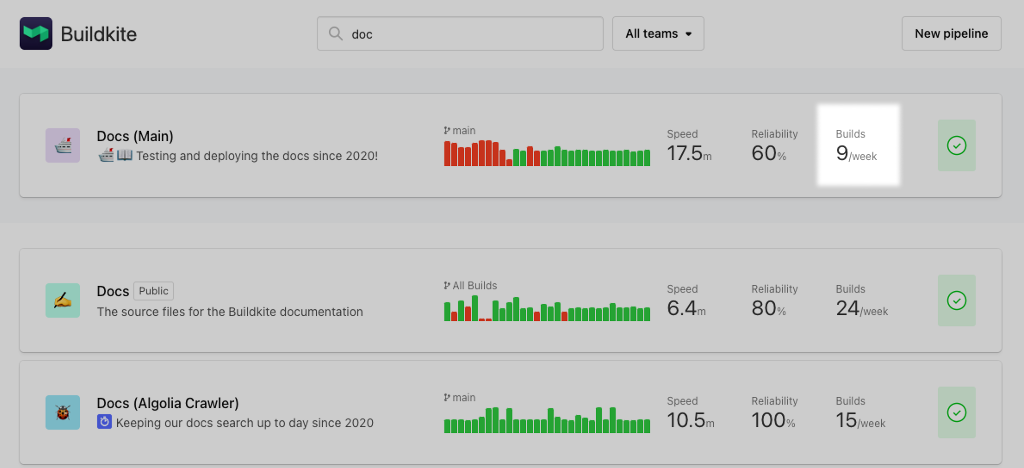Open the Docs writing-hand pipeline icon

coord(63,300)
